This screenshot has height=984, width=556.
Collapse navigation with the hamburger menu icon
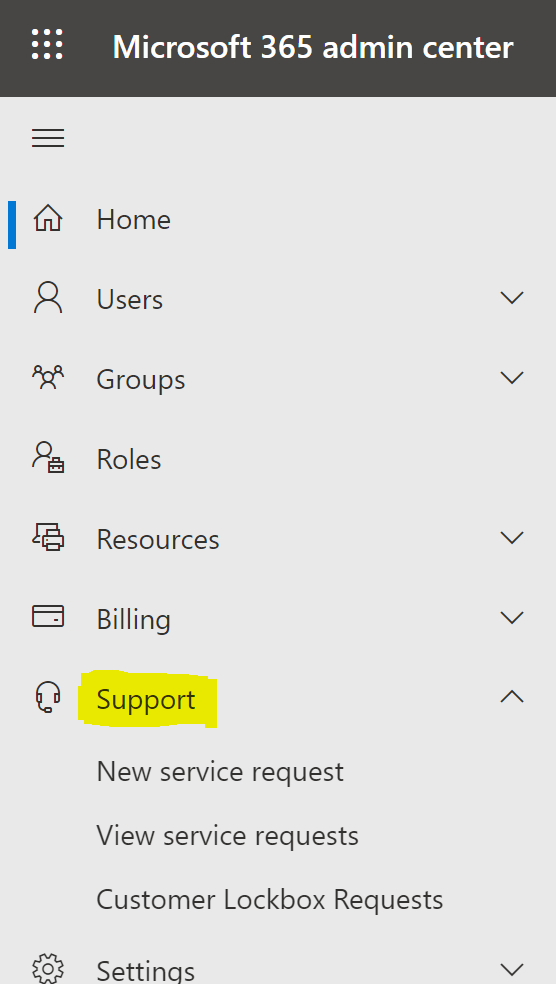48,137
